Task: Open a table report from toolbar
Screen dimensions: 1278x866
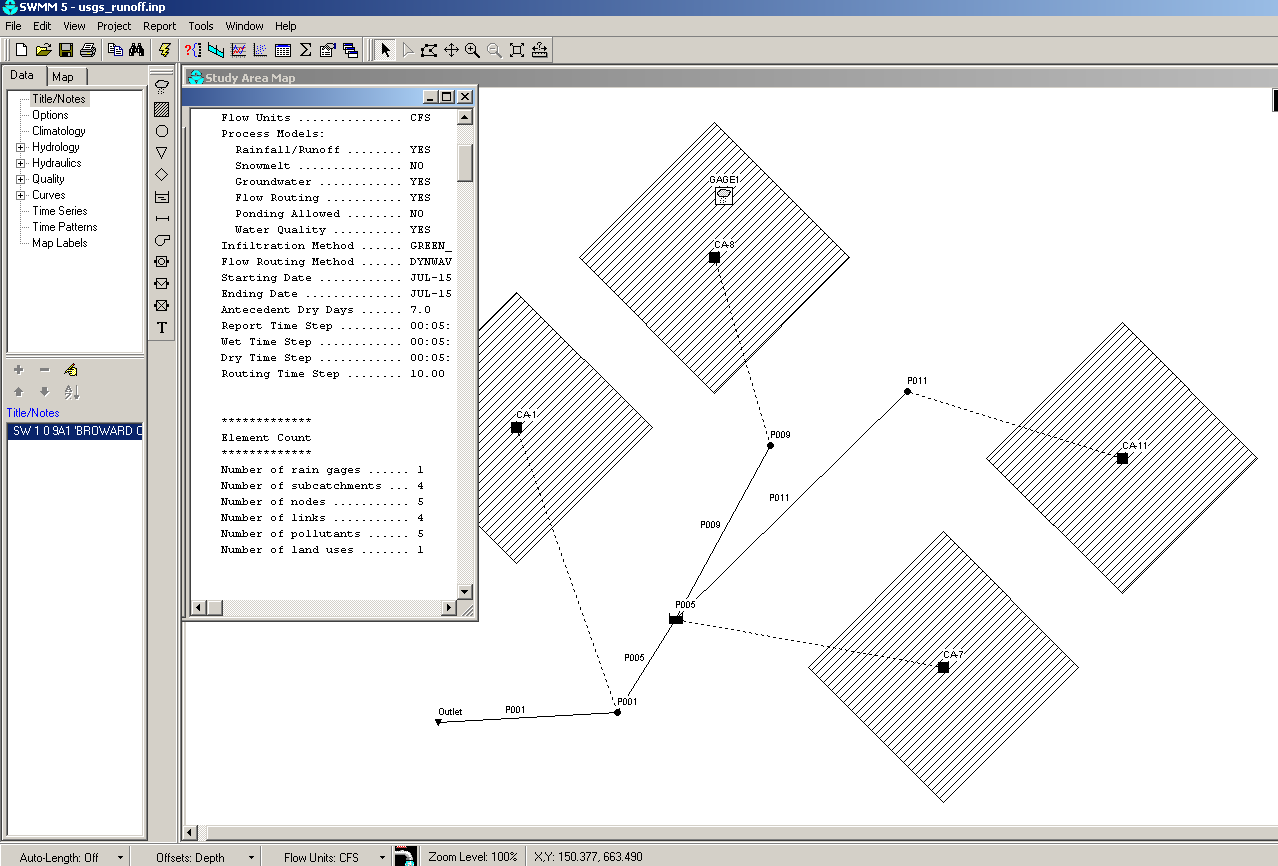Action: click(x=282, y=50)
